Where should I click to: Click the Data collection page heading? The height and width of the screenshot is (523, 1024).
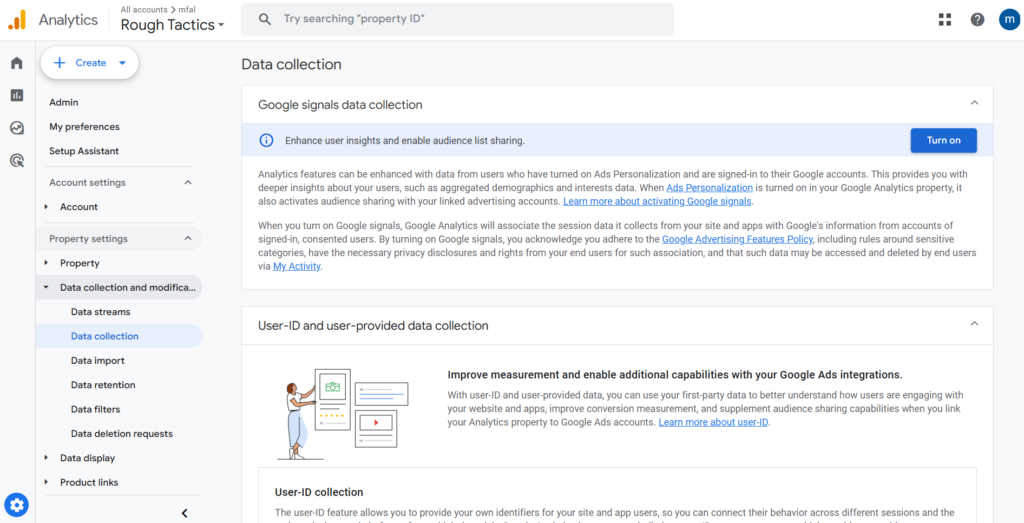[291, 64]
